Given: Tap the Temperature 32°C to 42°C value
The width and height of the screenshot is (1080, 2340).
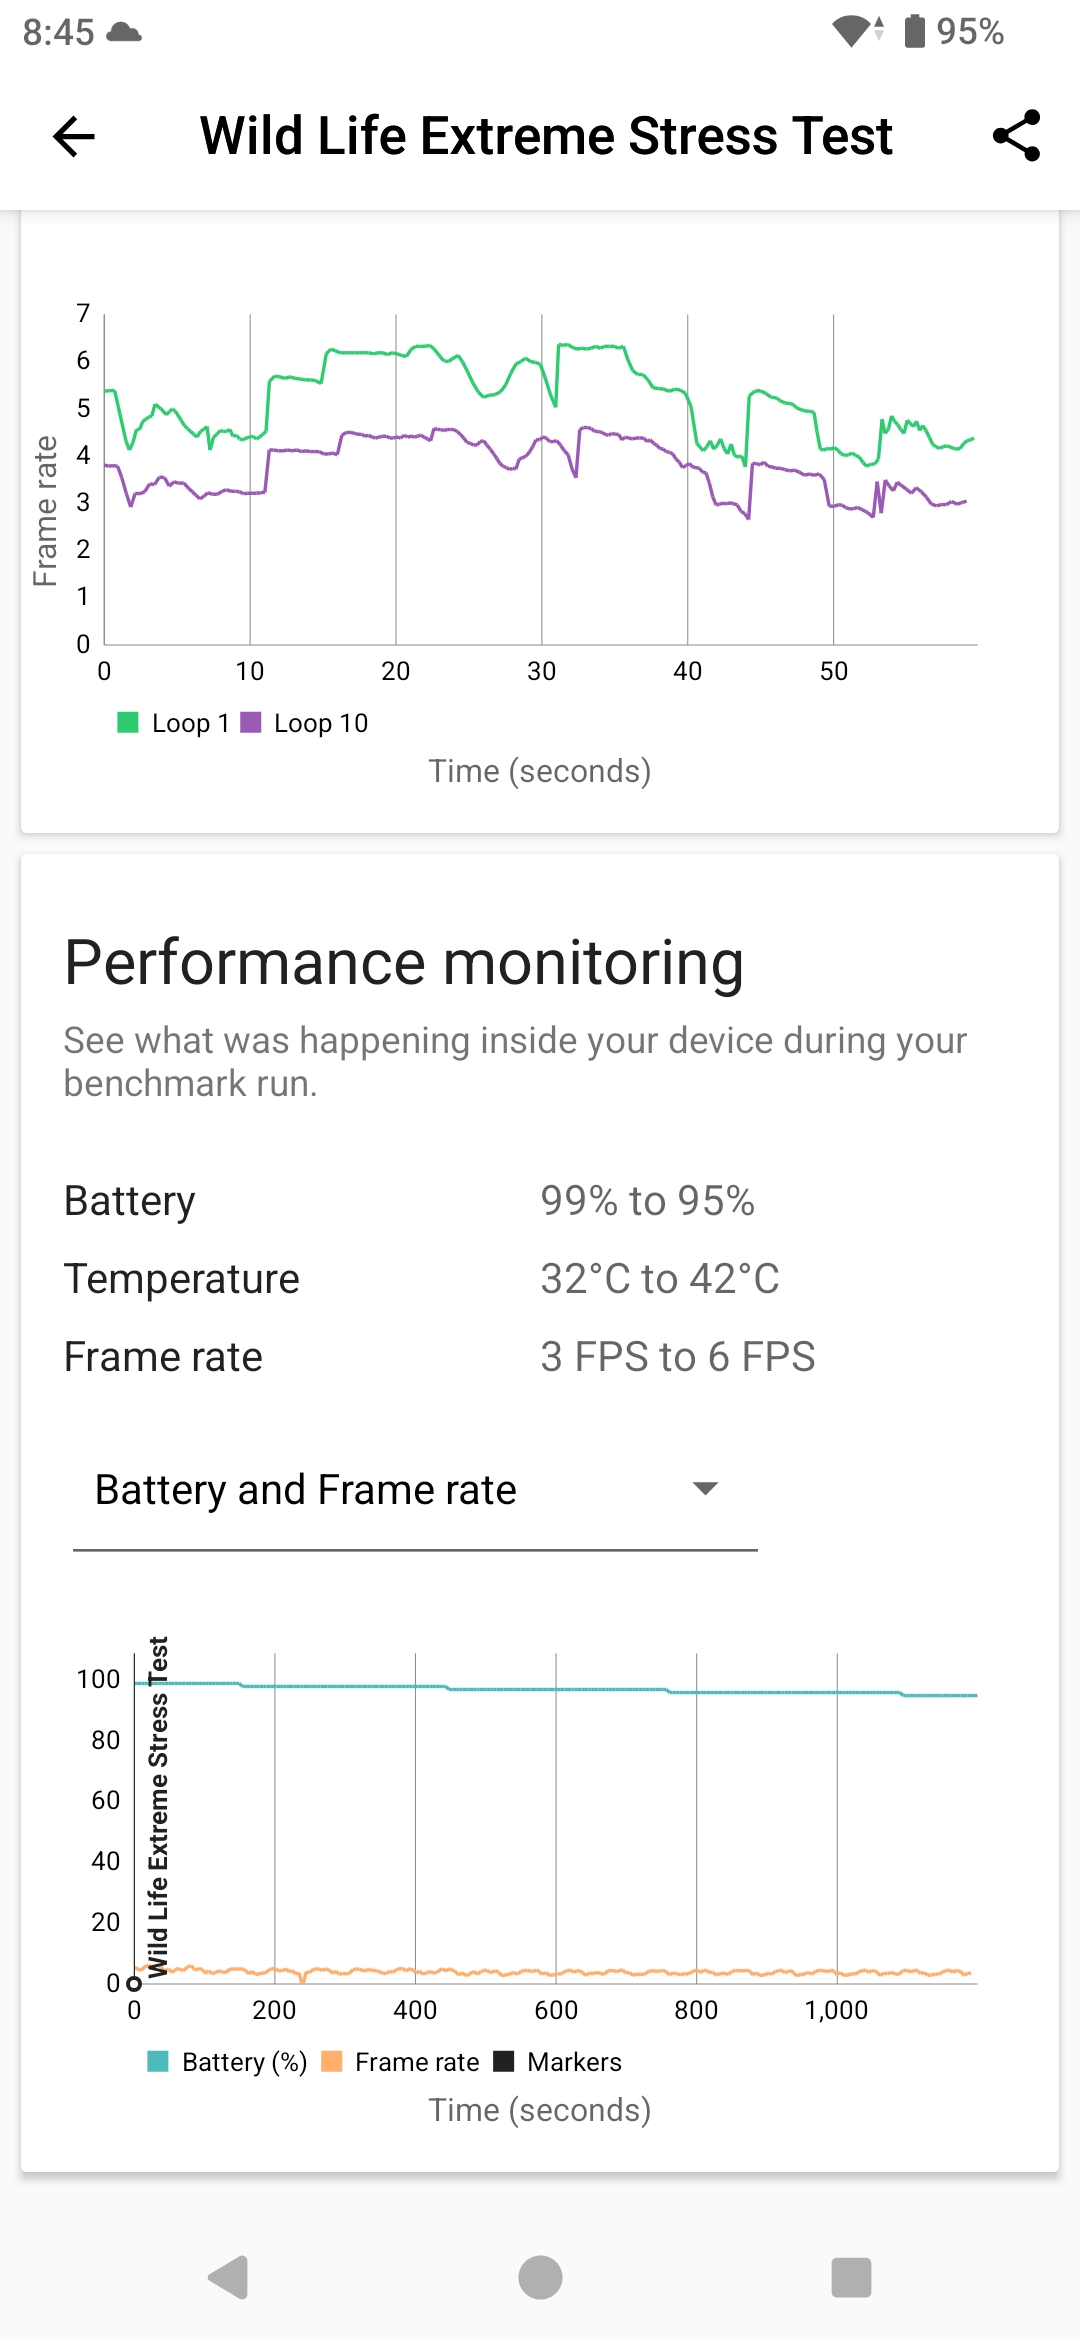Looking at the screenshot, I should click(x=659, y=1279).
